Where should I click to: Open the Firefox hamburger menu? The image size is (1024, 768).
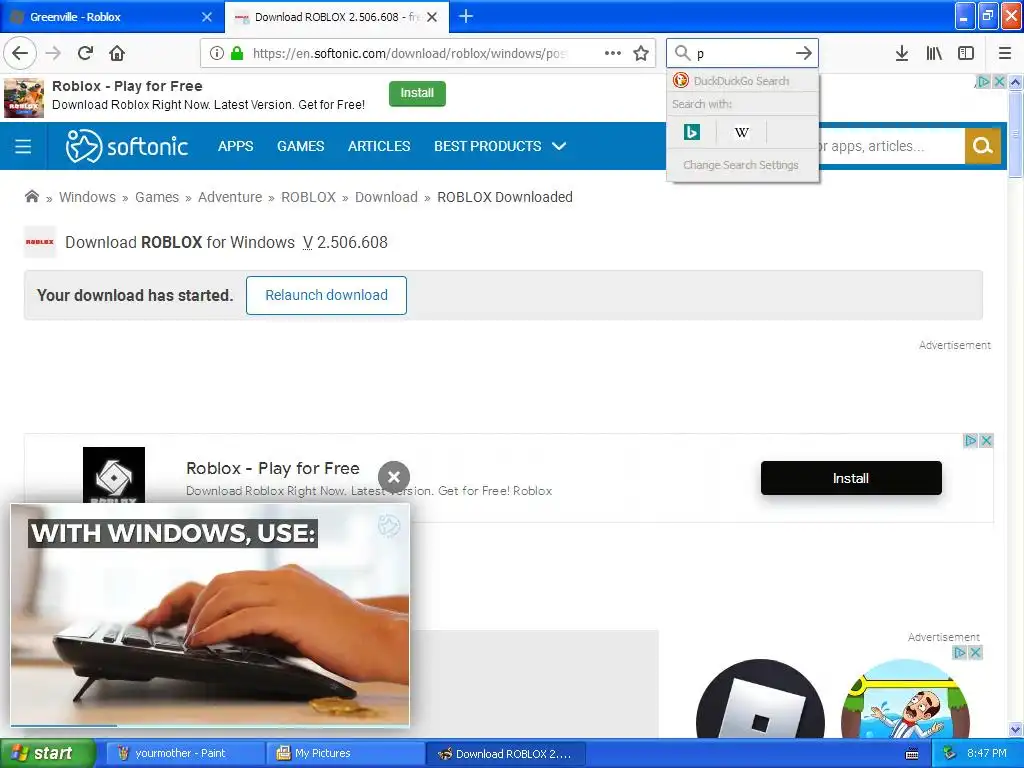click(x=1004, y=53)
